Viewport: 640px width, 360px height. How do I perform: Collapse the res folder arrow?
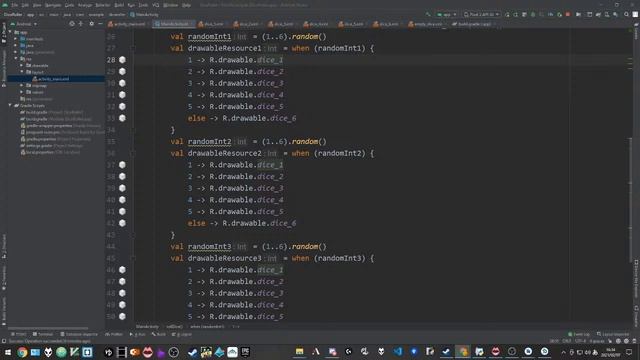[x=16, y=59]
